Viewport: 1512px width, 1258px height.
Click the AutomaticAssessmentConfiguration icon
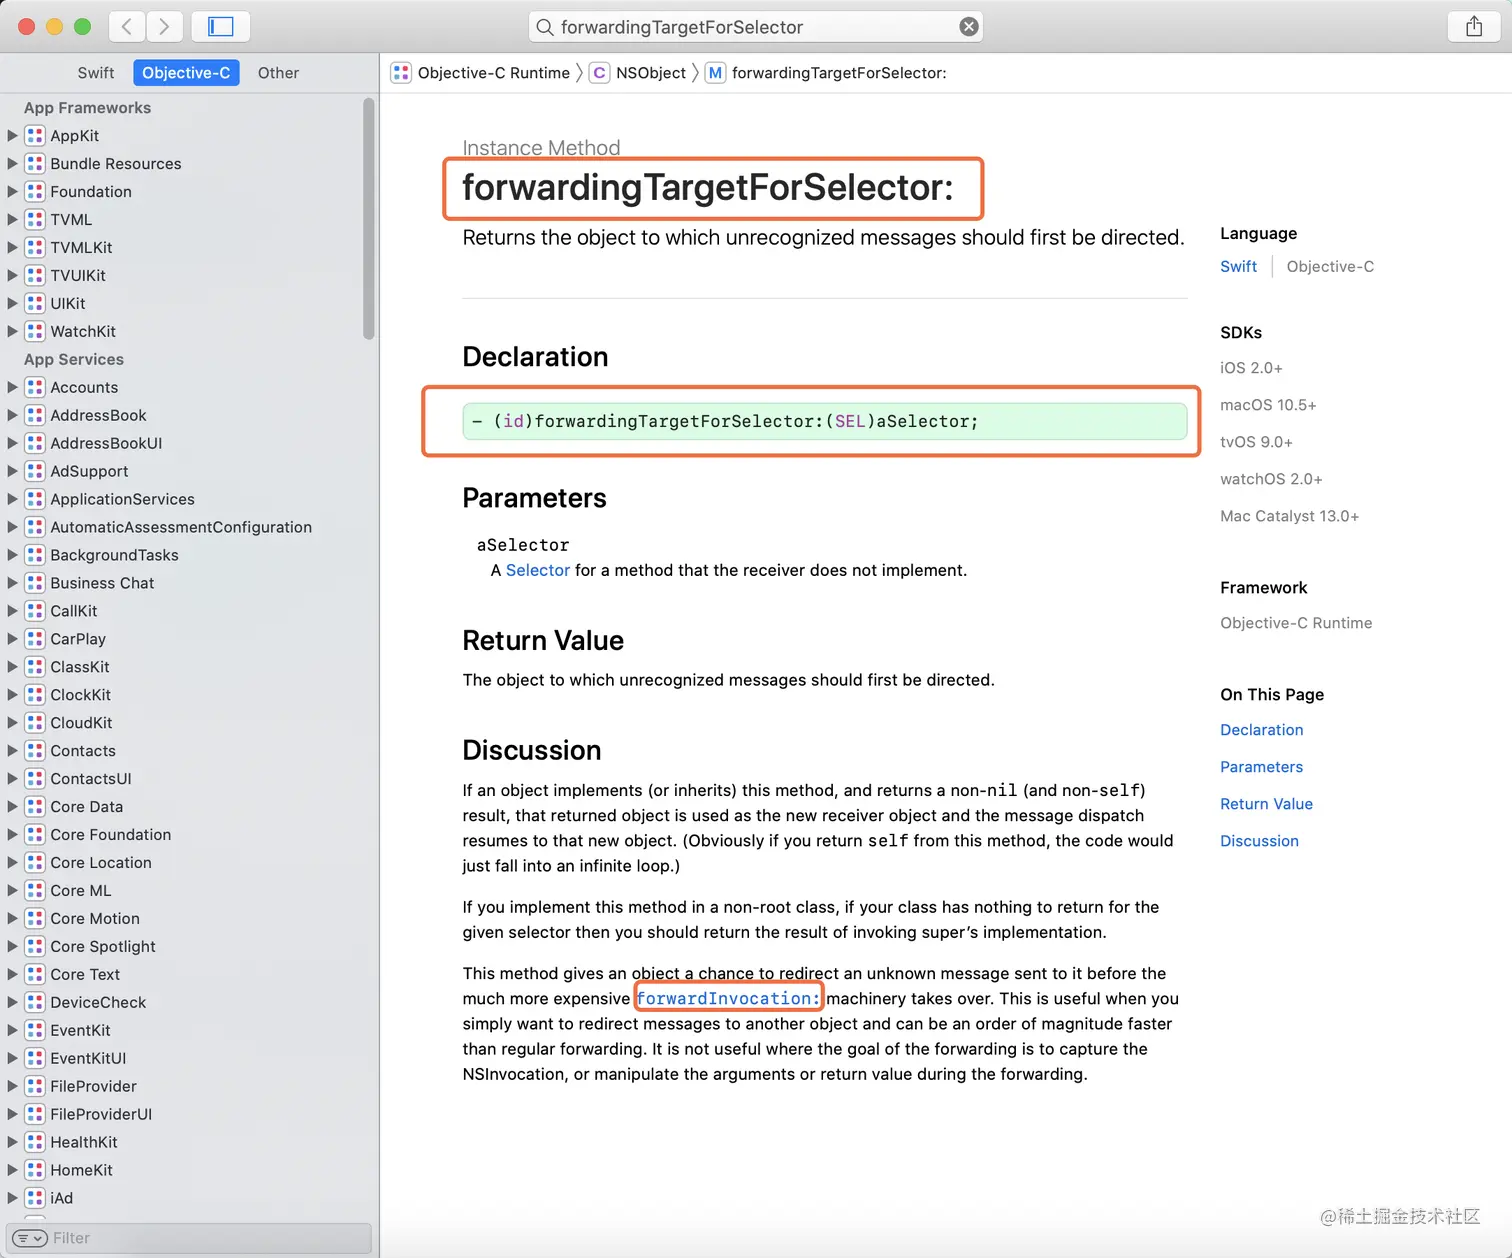(x=35, y=528)
